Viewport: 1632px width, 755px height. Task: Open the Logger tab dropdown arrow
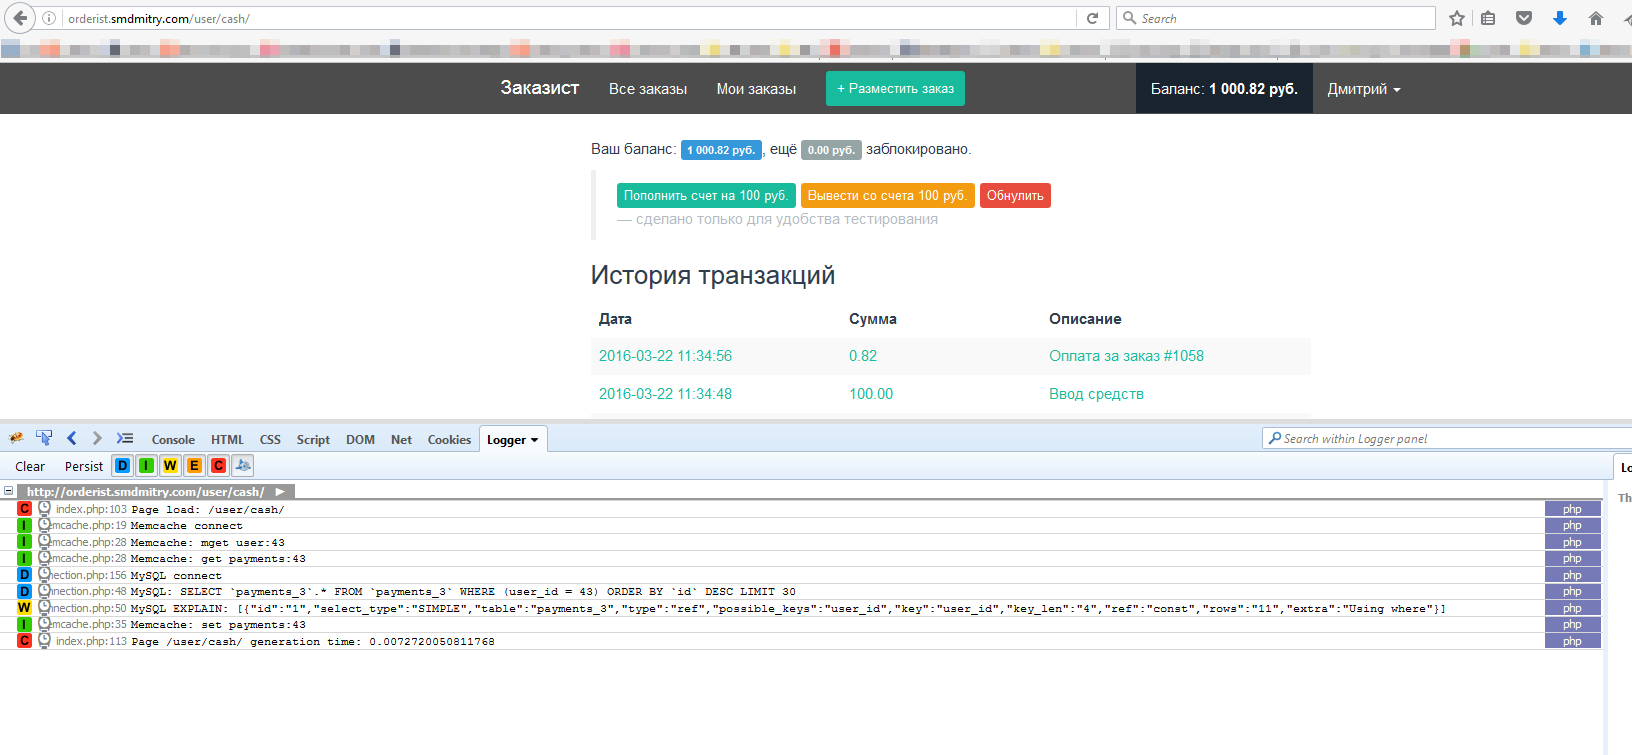click(x=534, y=440)
